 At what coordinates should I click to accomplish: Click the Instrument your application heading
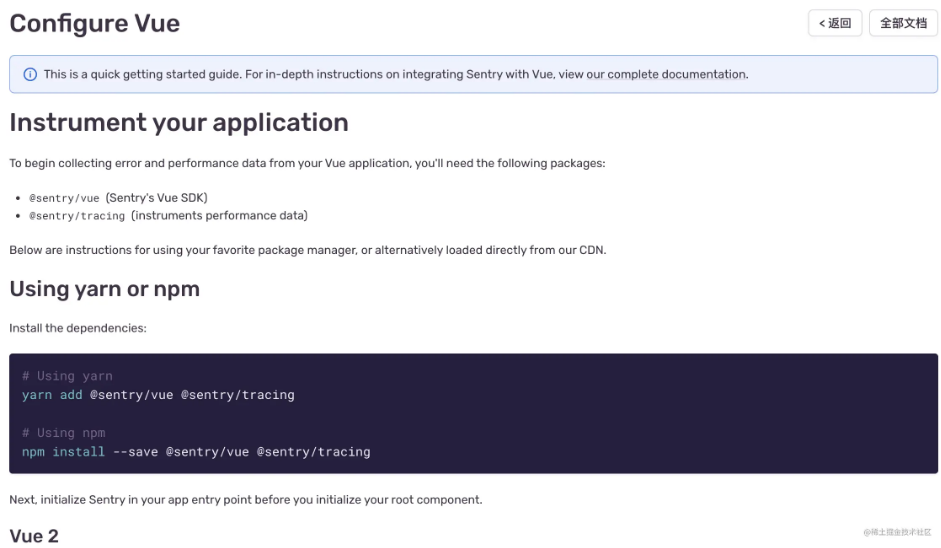[179, 122]
